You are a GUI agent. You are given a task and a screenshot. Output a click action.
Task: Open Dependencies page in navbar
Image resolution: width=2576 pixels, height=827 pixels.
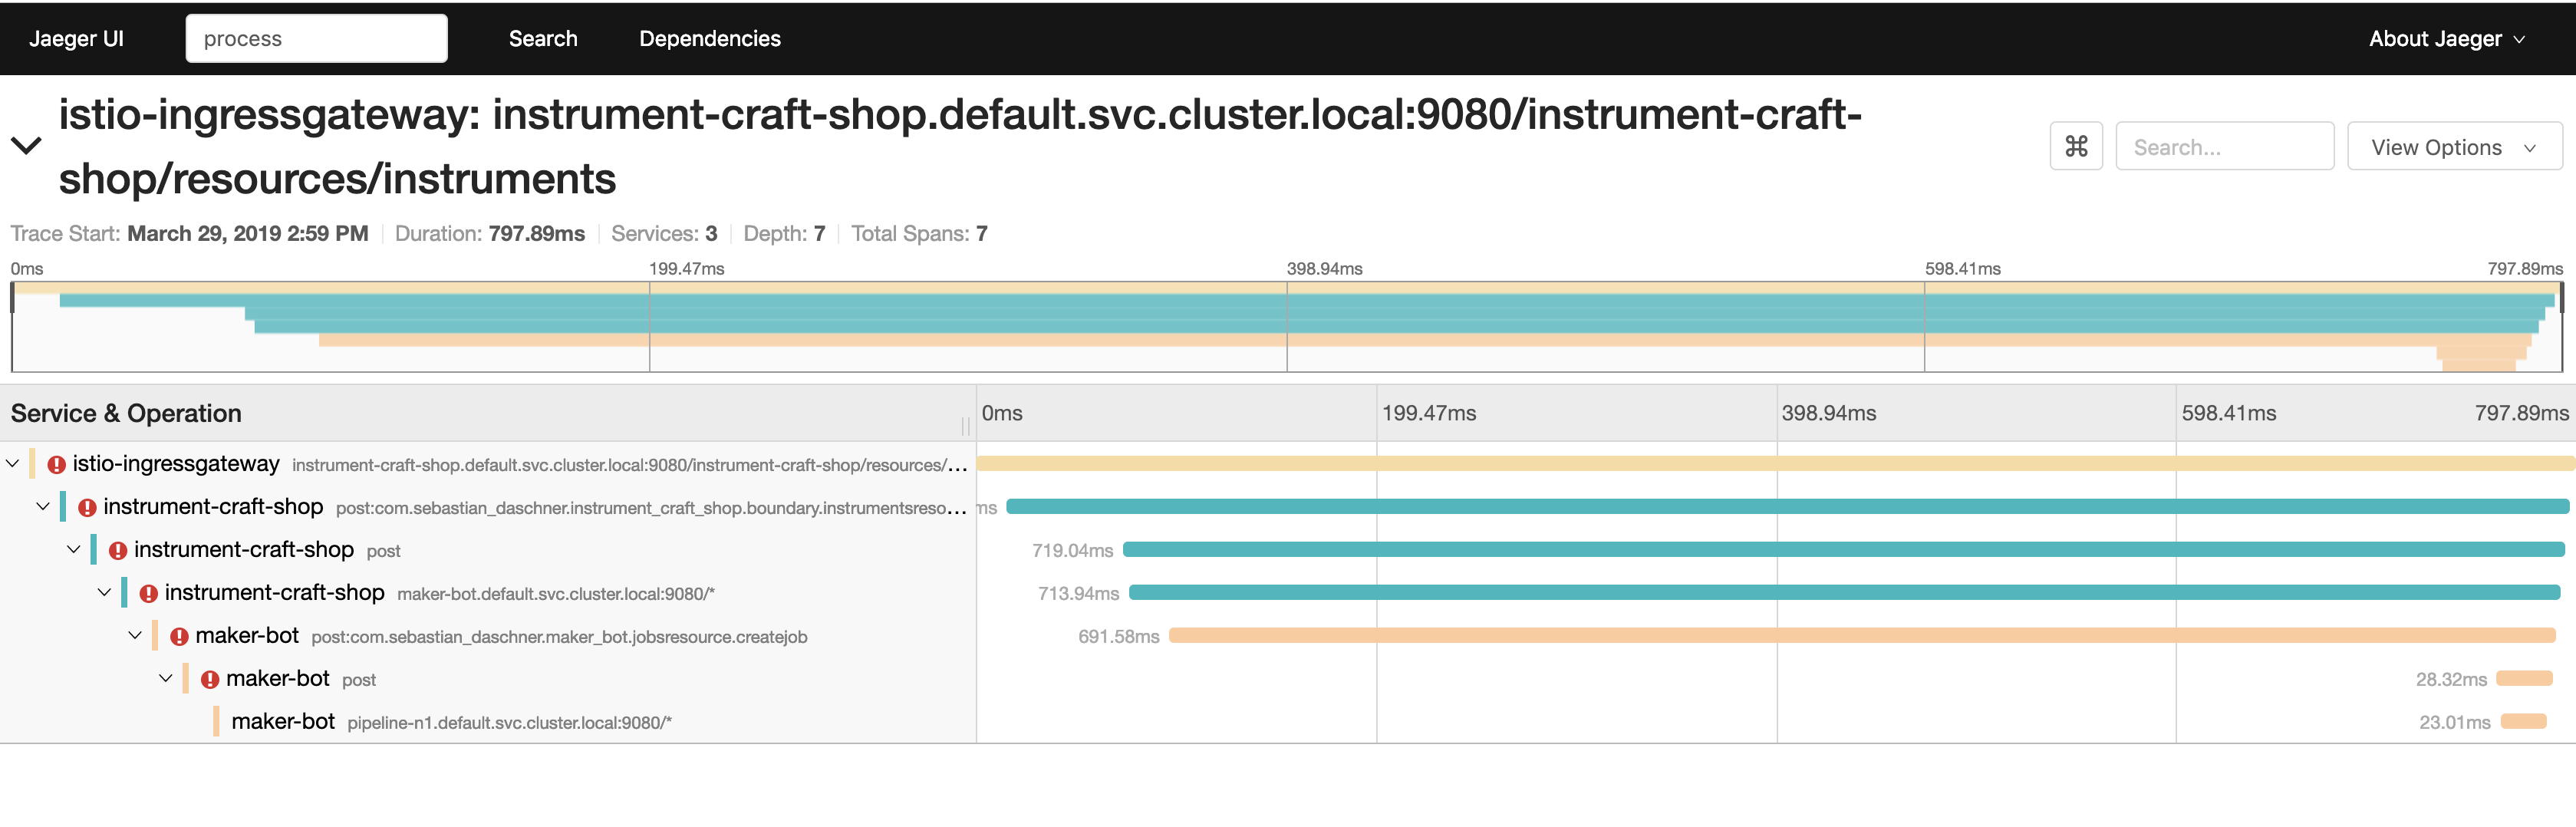tap(710, 39)
